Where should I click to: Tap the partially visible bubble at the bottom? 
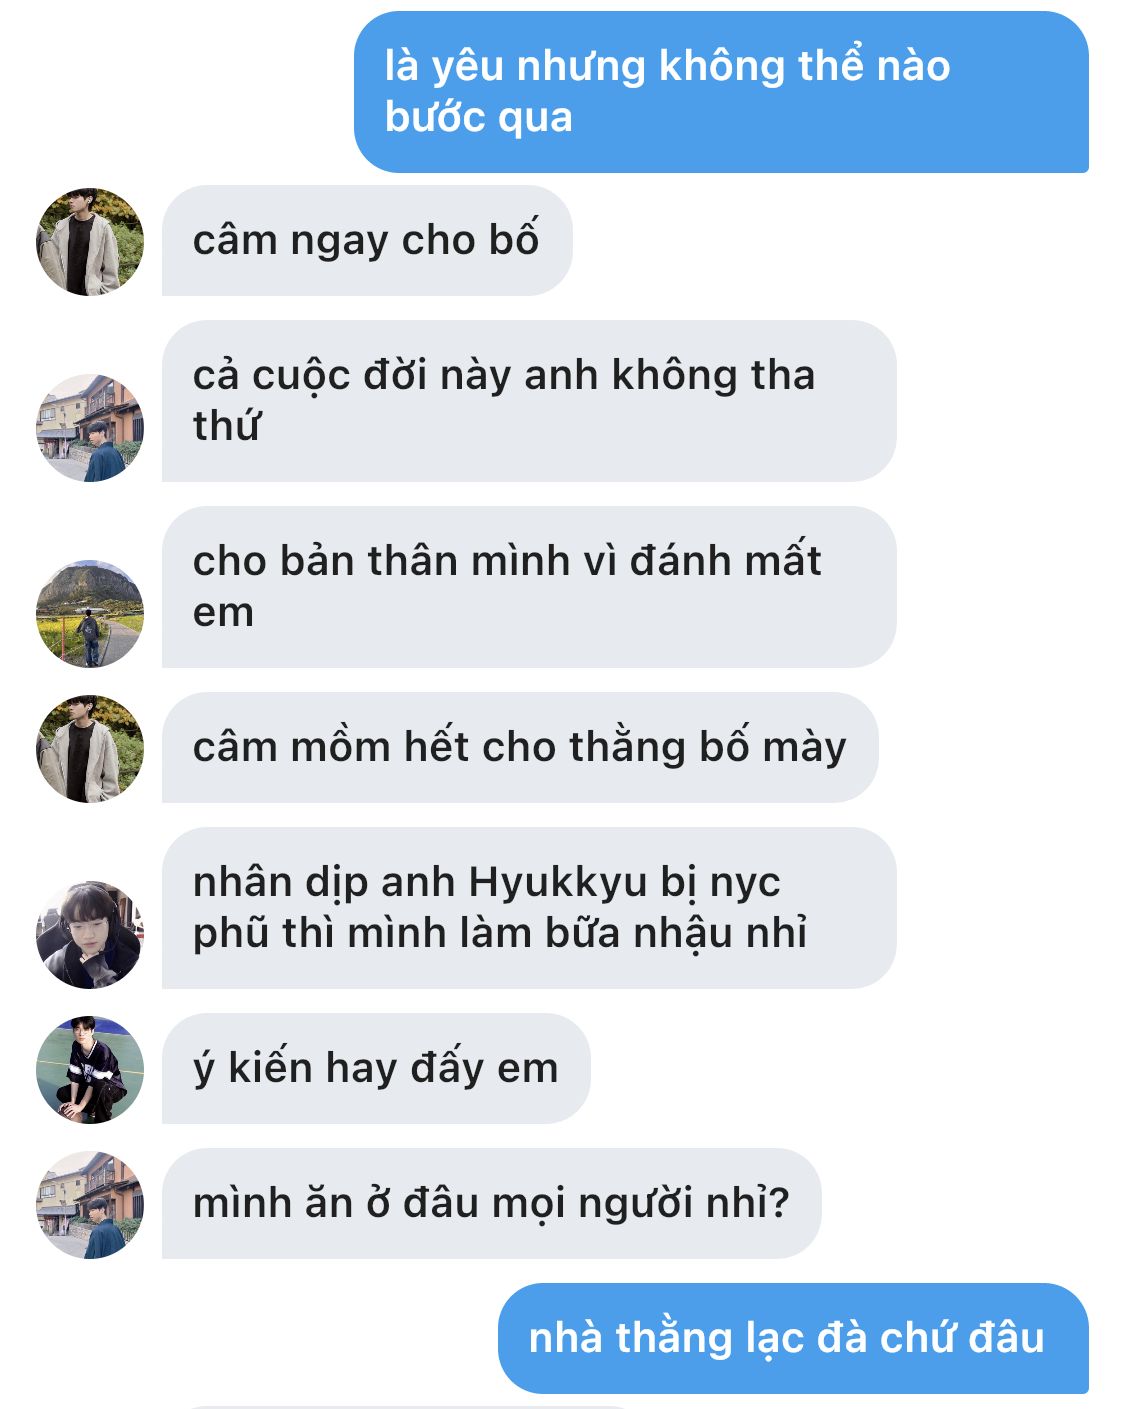[410, 1406]
